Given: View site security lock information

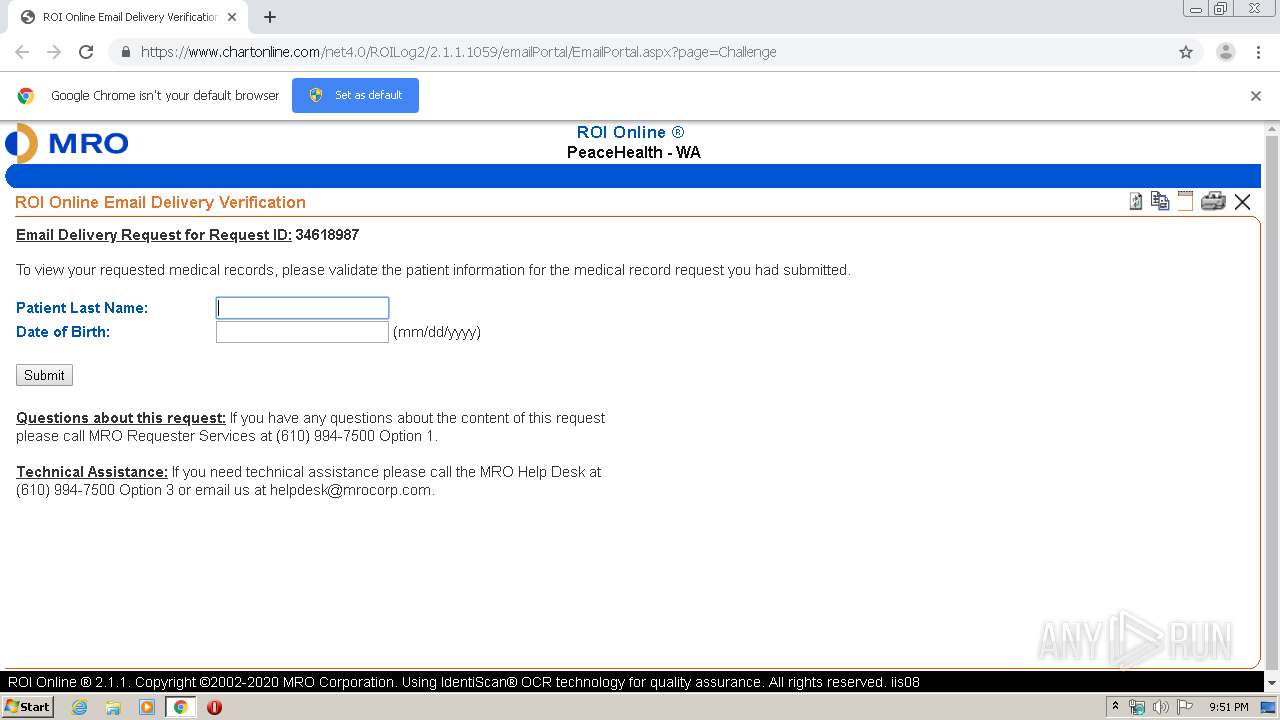Looking at the screenshot, I should point(125,52).
